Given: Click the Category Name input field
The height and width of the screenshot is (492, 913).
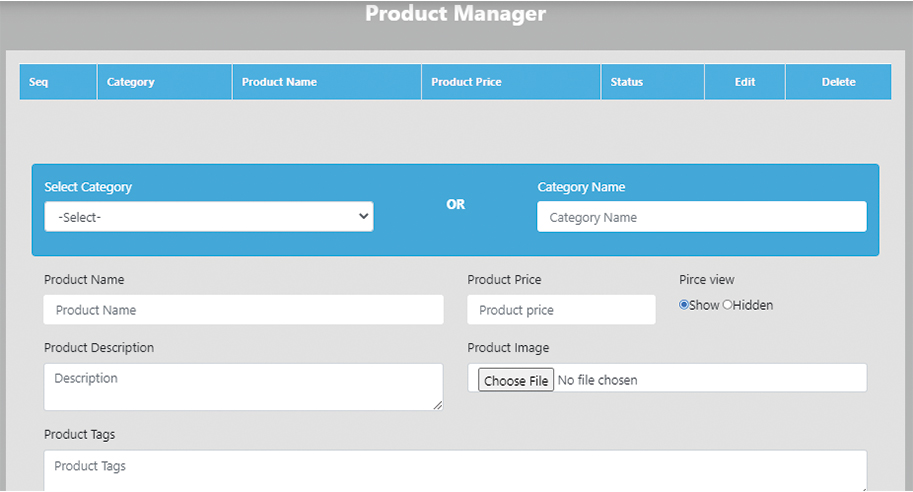Looking at the screenshot, I should [x=701, y=217].
